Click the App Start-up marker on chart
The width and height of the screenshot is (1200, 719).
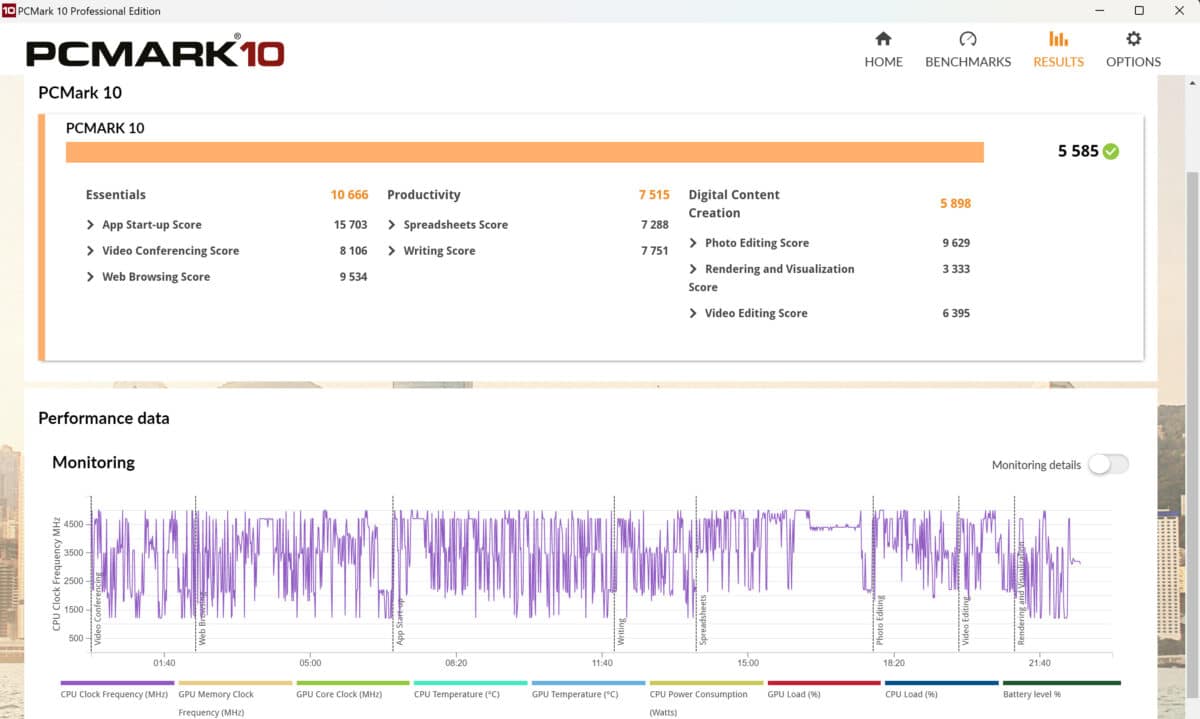(x=400, y=622)
